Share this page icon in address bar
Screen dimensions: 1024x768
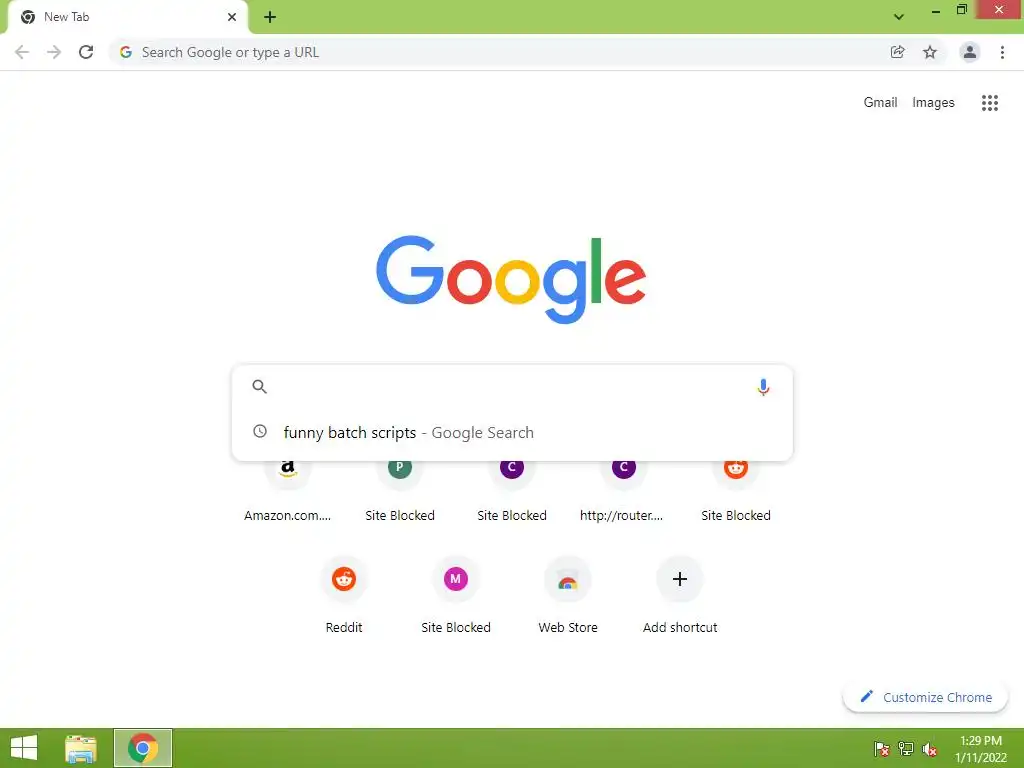click(897, 52)
